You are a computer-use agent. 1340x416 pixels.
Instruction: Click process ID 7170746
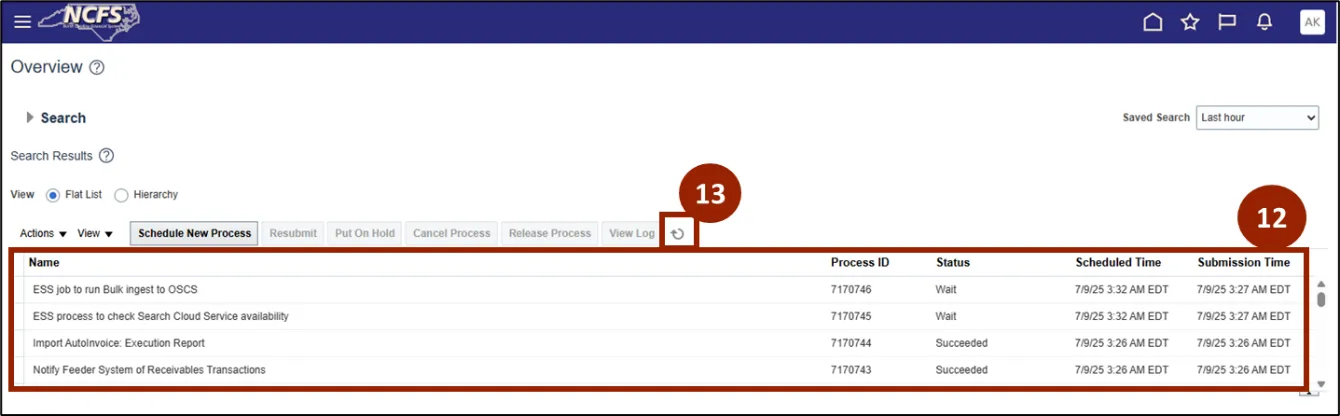pyautogui.click(x=851, y=290)
